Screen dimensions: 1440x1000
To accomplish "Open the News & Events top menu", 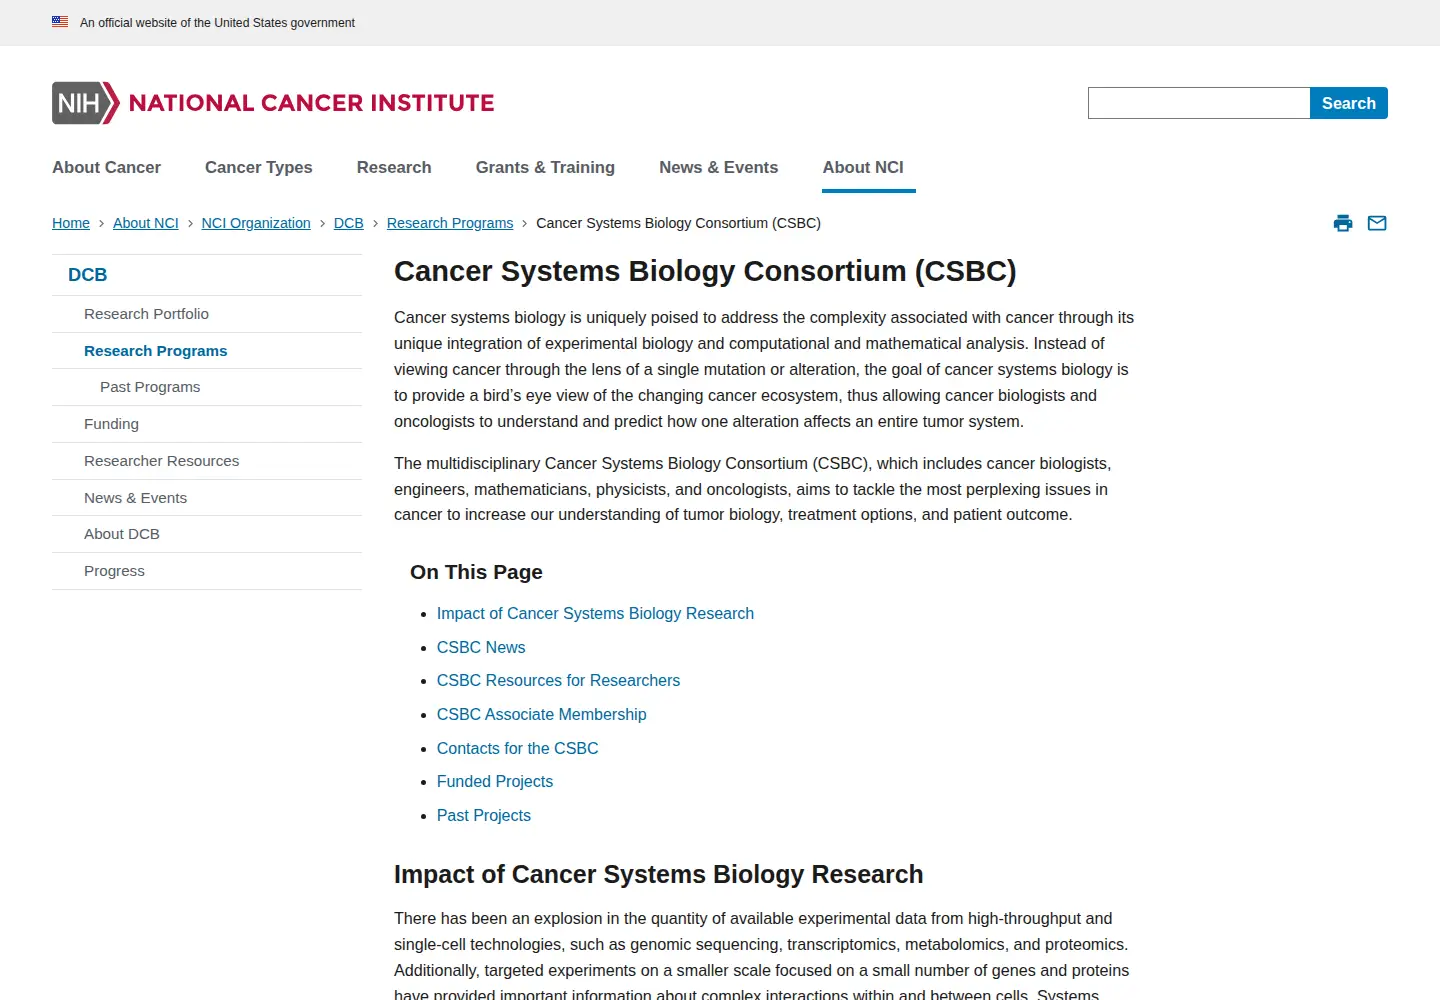I will point(718,167).
